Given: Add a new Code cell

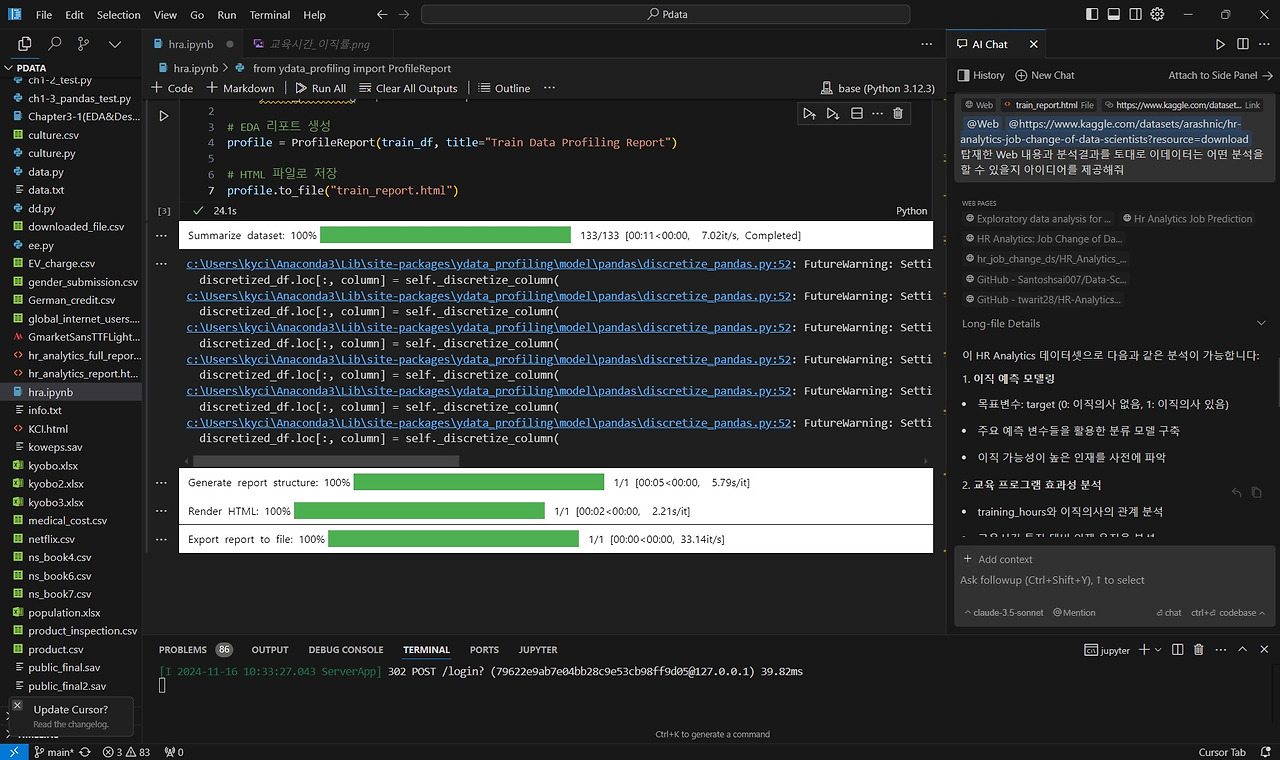Looking at the screenshot, I should pyautogui.click(x=172, y=88).
